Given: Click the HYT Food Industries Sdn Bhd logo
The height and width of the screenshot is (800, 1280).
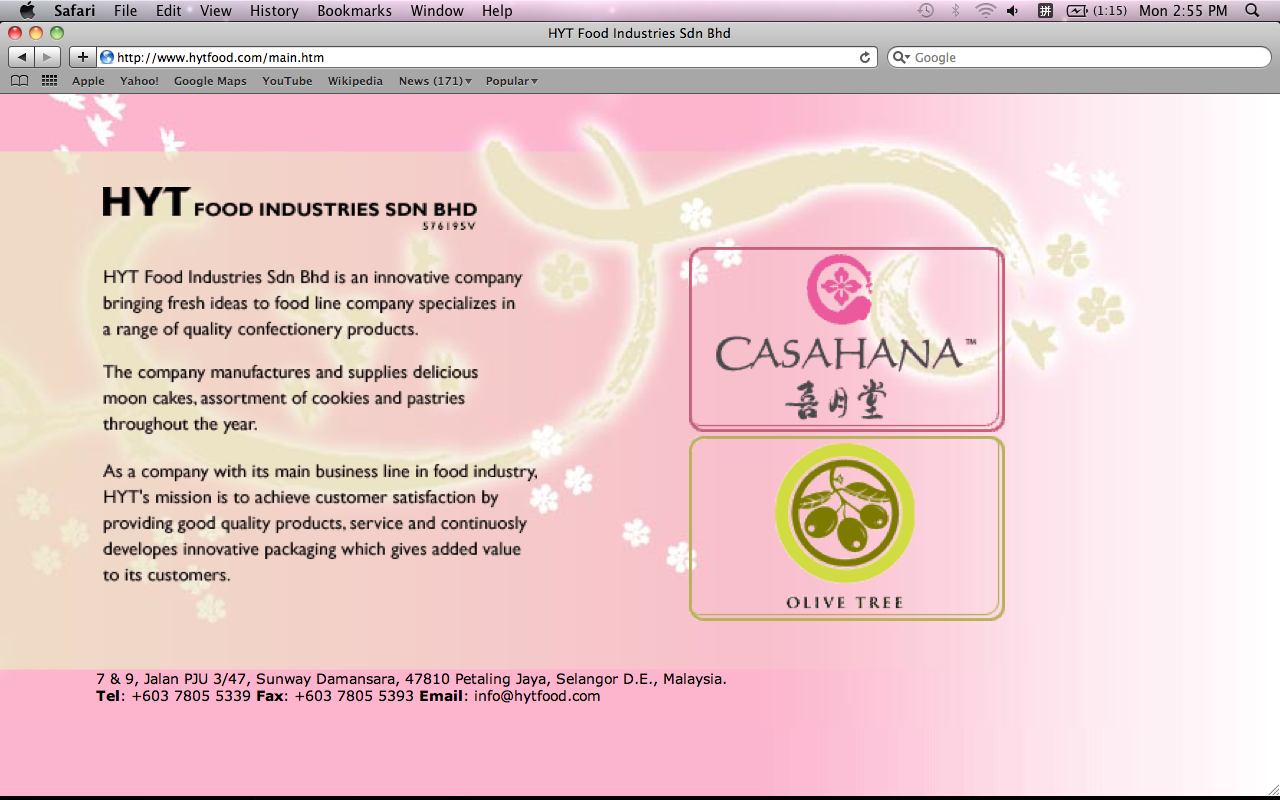Looking at the screenshot, I should tap(290, 207).
